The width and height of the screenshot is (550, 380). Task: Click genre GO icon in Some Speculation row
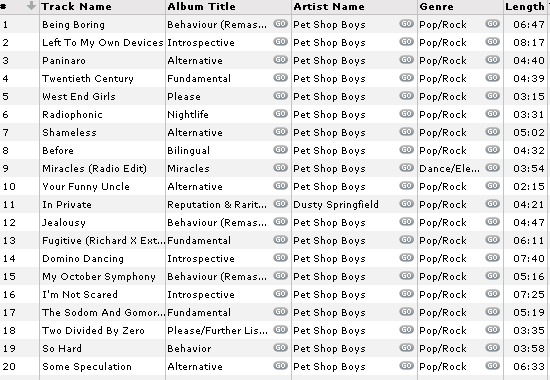(x=492, y=366)
